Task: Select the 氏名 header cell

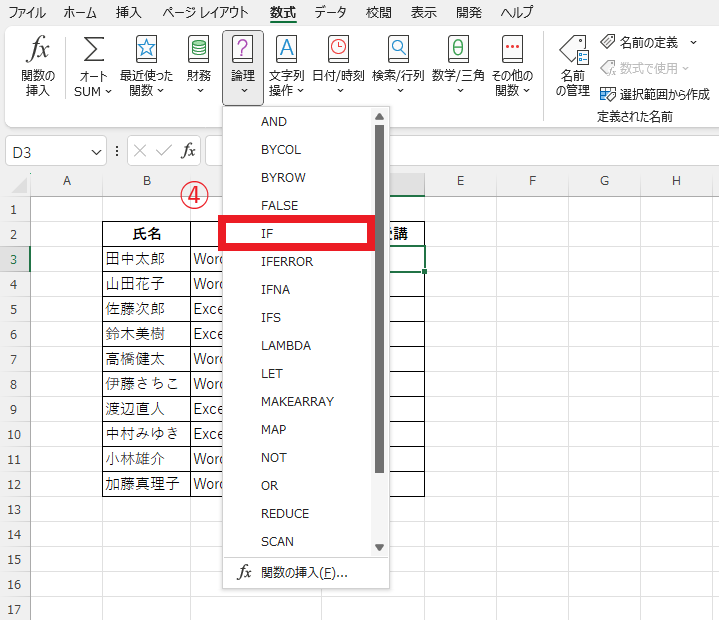Action: click(146, 234)
